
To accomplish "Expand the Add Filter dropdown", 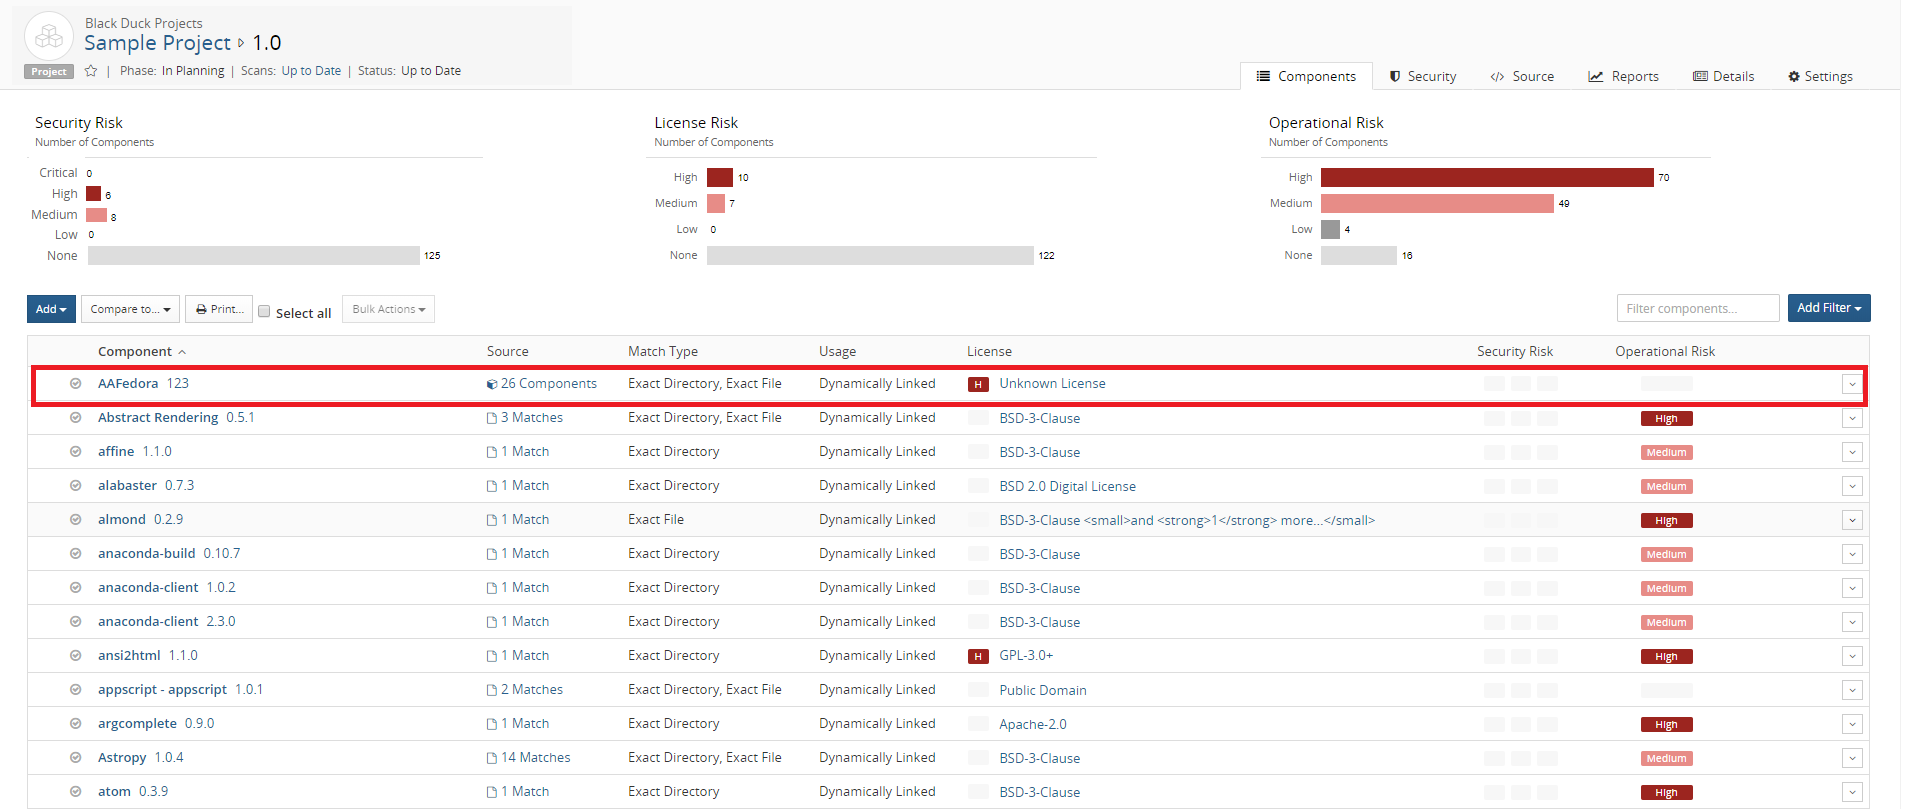I will tap(1828, 308).
